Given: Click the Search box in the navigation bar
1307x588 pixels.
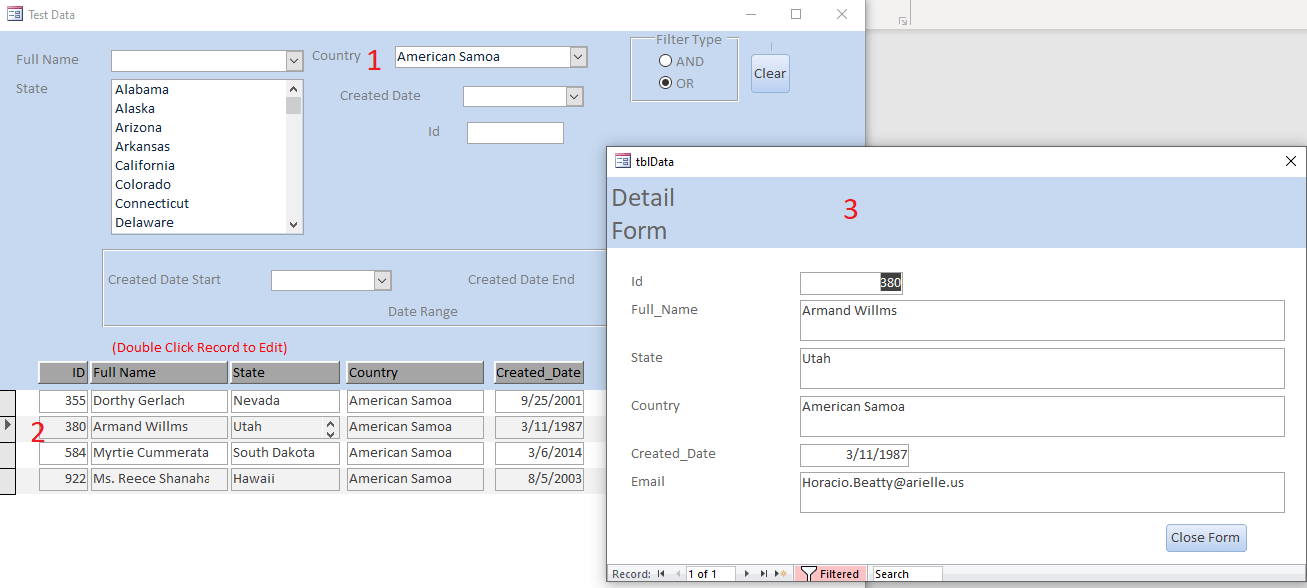Looking at the screenshot, I should coord(905,573).
